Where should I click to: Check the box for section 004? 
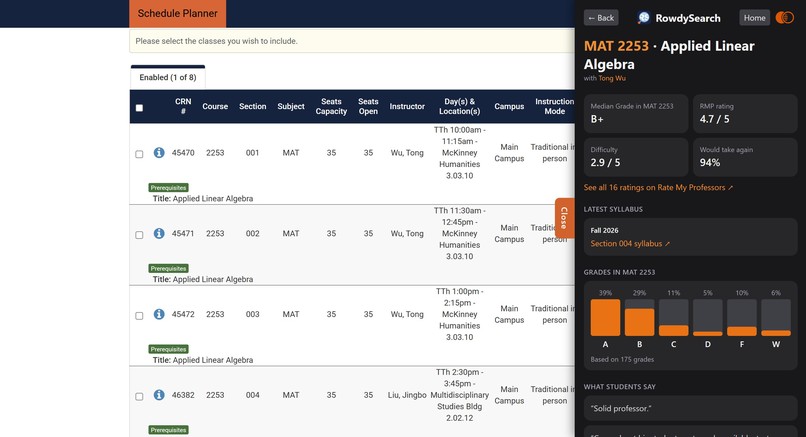[139, 396]
